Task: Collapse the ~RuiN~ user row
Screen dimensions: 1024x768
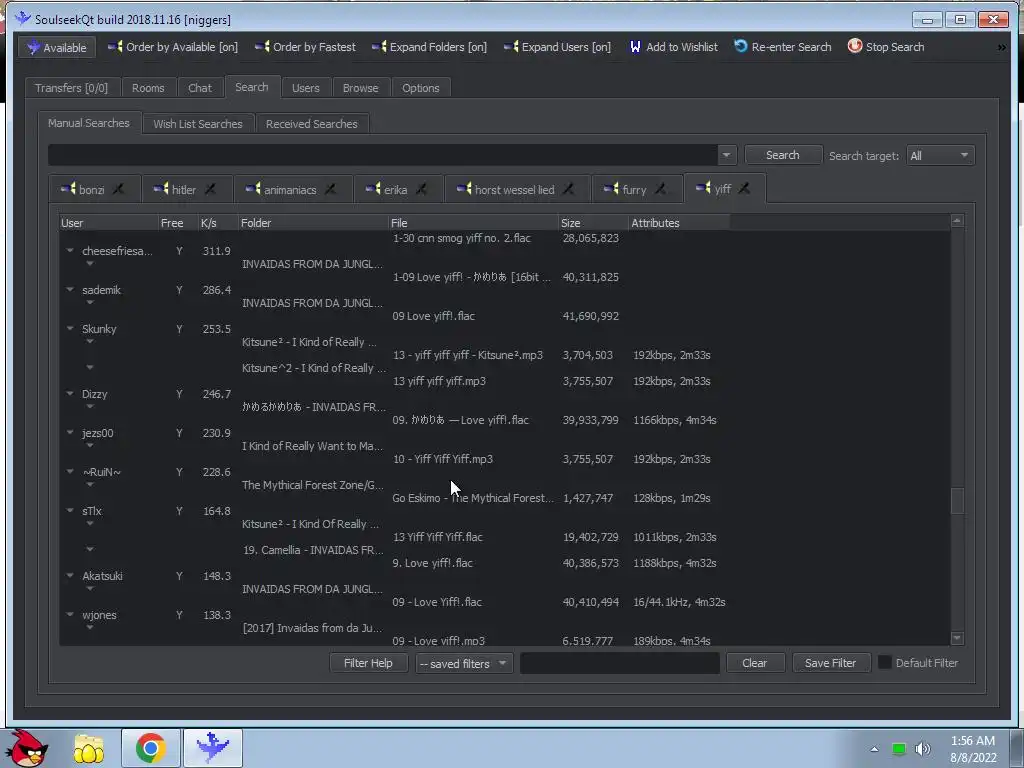Action: 70,472
